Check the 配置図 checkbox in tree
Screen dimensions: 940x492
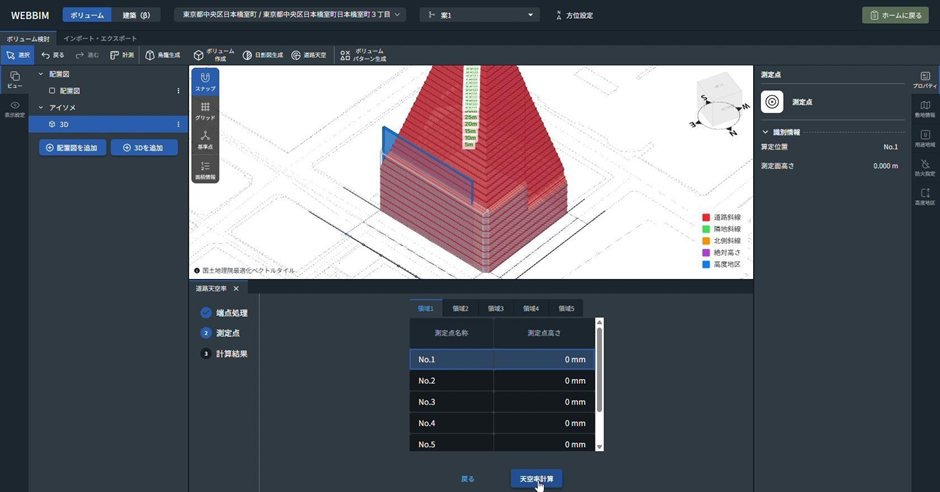(52, 91)
